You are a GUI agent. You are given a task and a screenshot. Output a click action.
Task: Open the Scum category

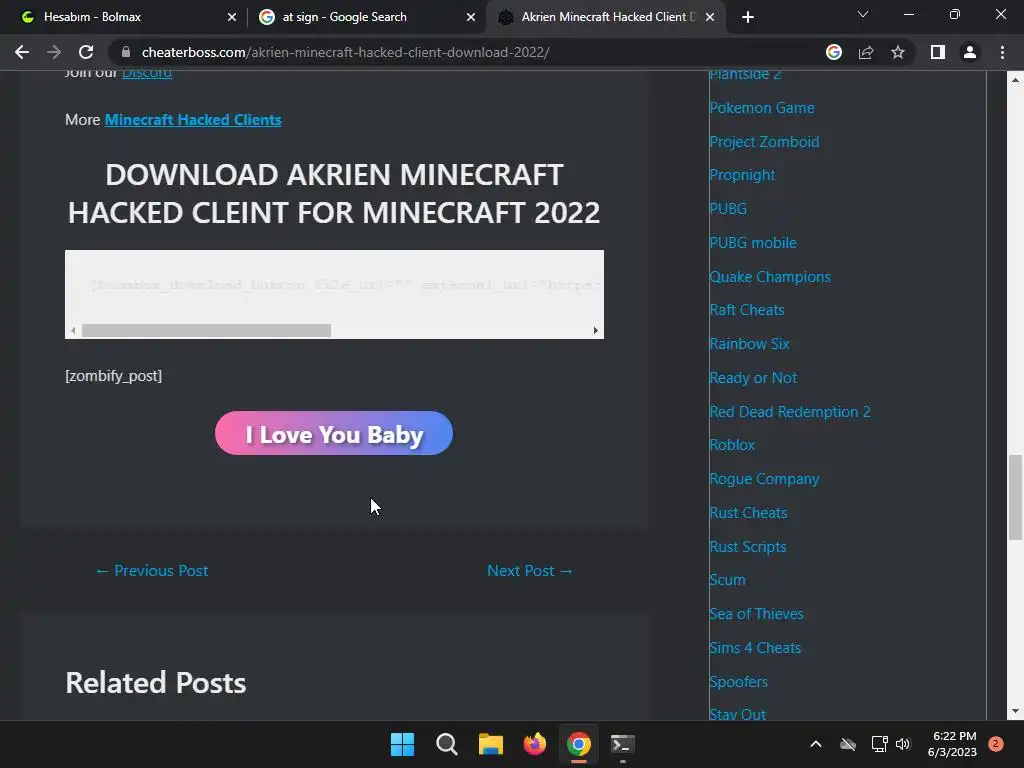click(727, 580)
